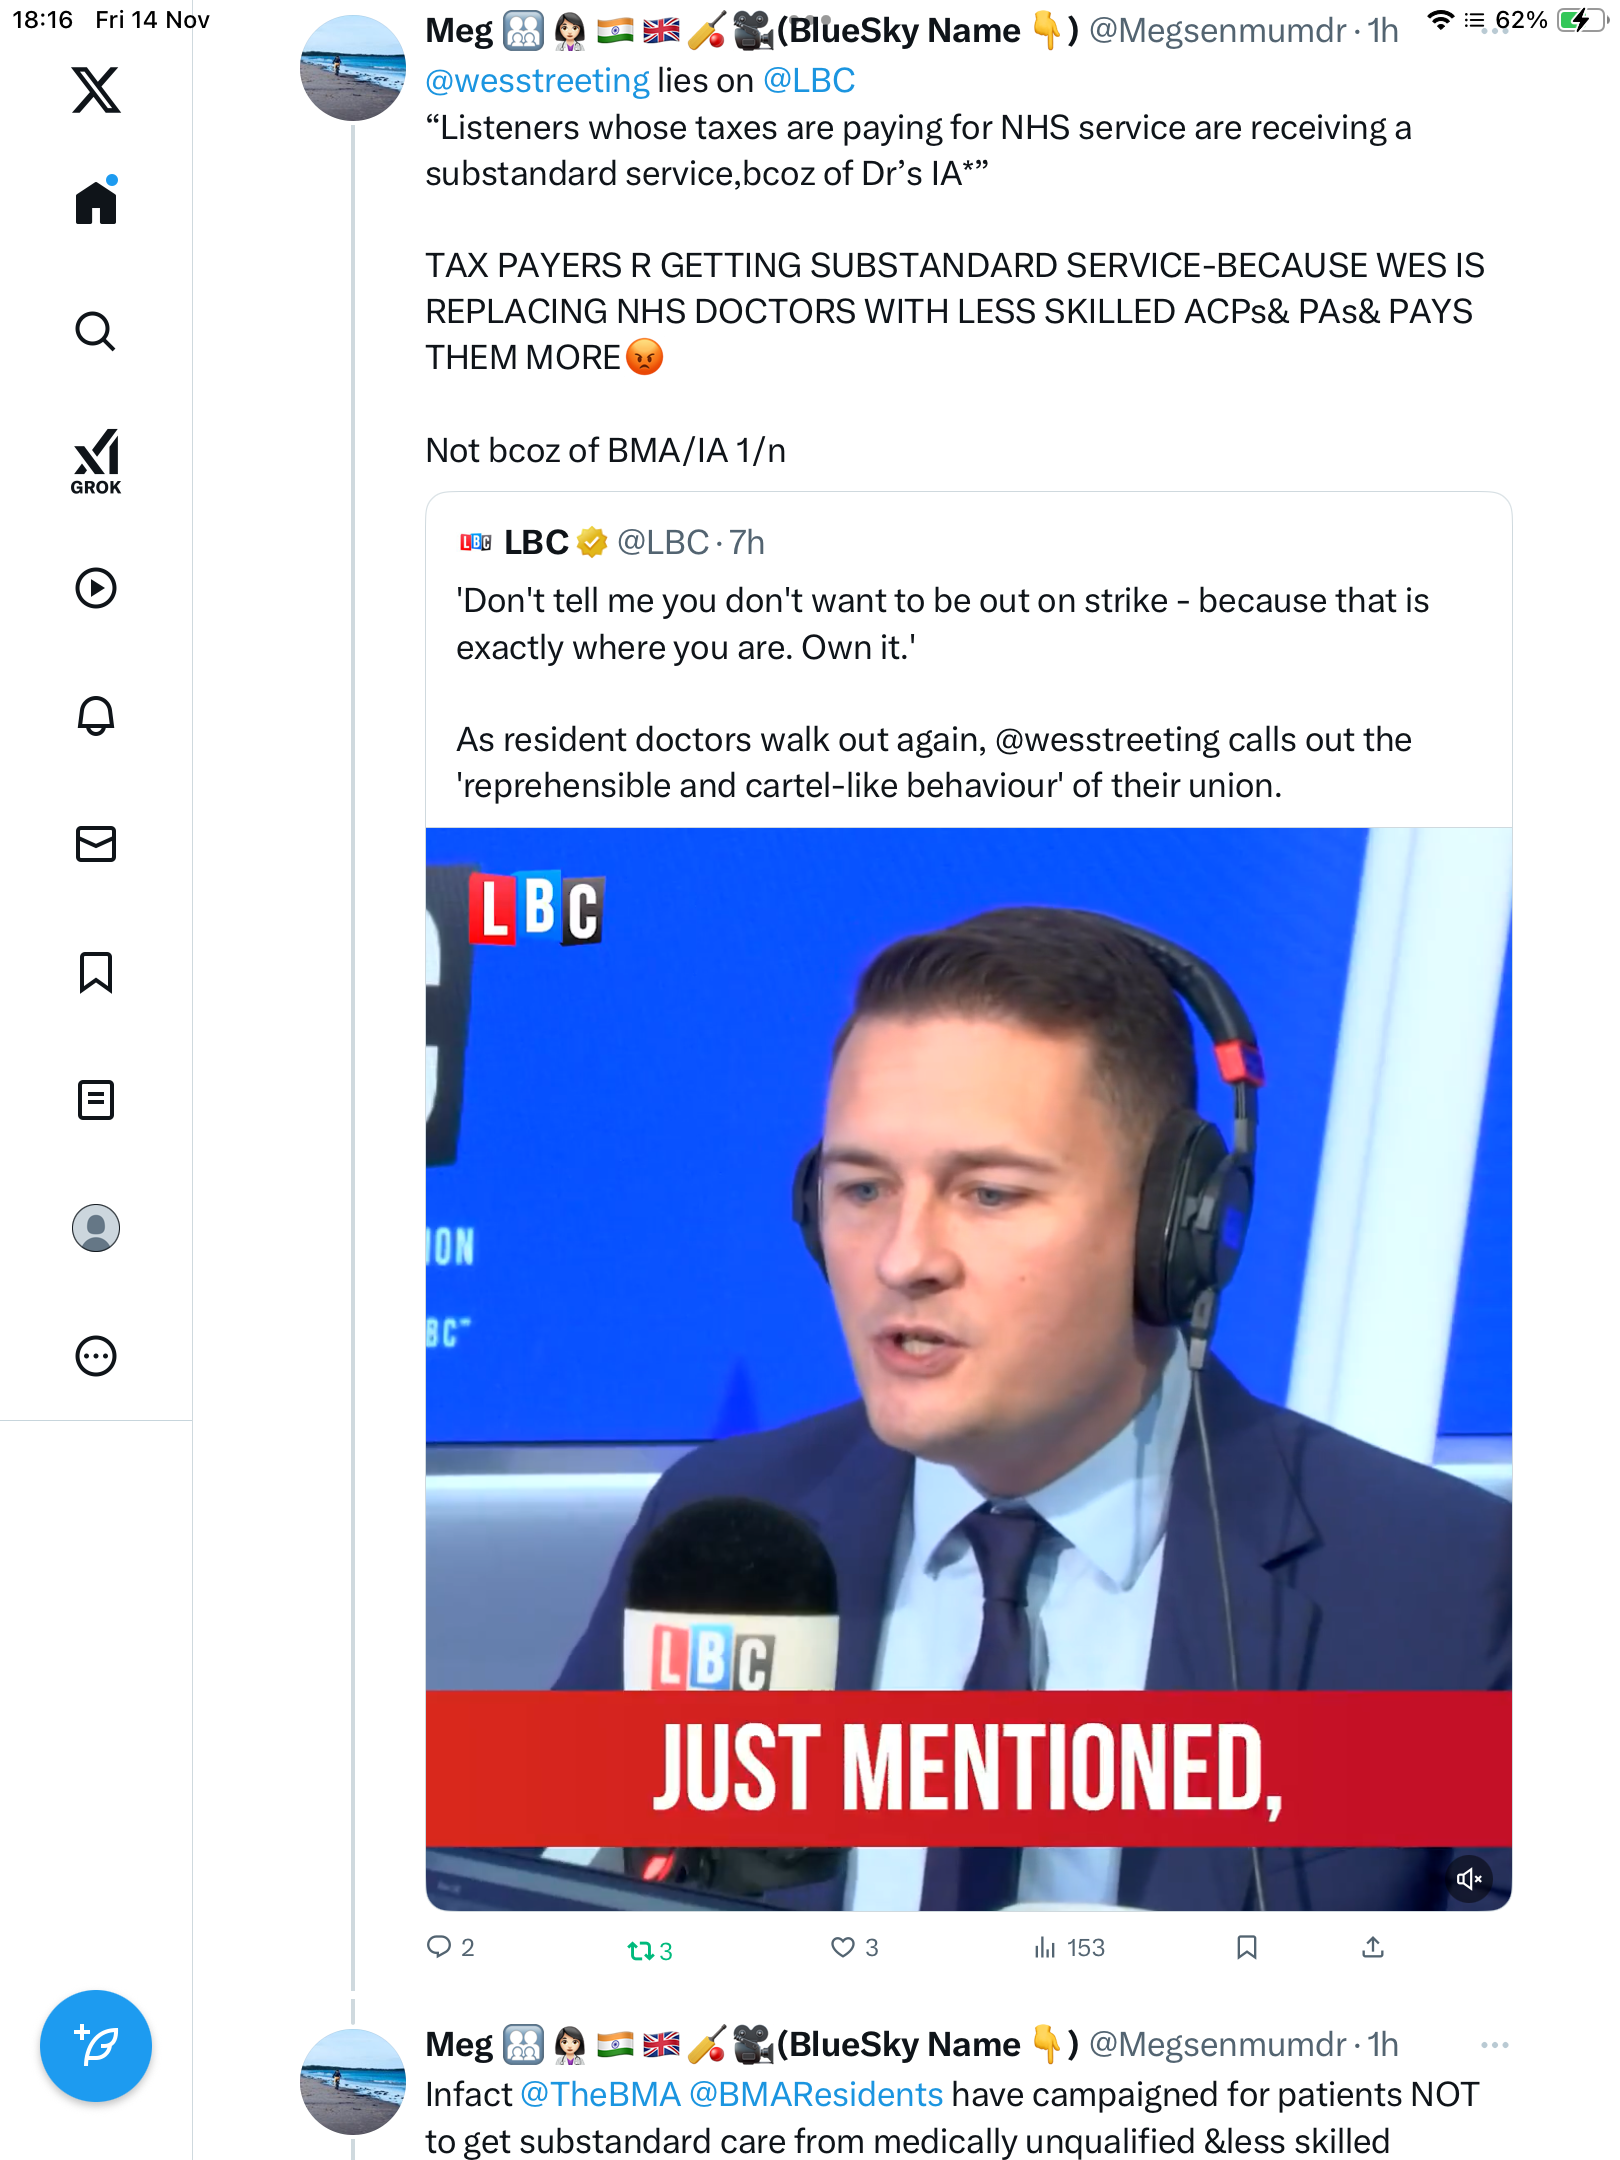Open the Notifications bell
This screenshot has width=1620, height=2160.
(x=96, y=716)
